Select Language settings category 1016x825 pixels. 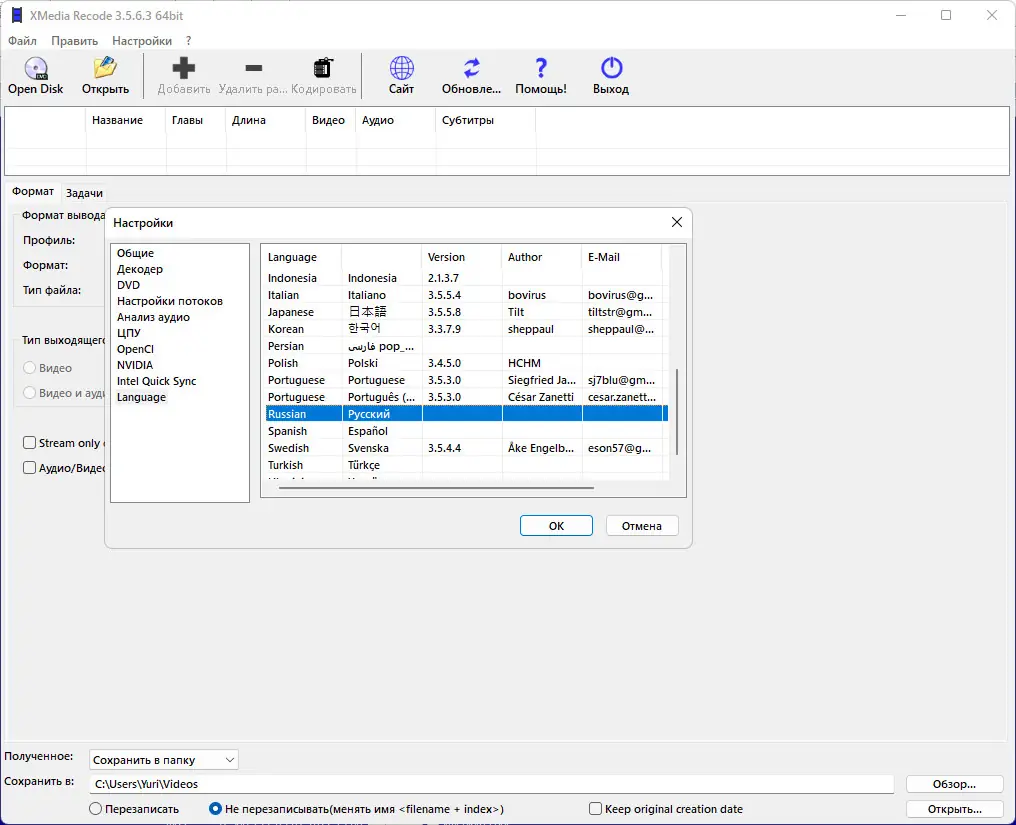(141, 397)
